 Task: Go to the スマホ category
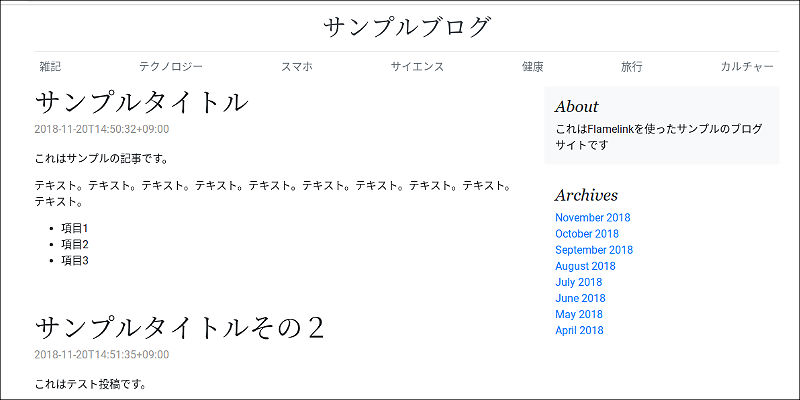[297, 67]
